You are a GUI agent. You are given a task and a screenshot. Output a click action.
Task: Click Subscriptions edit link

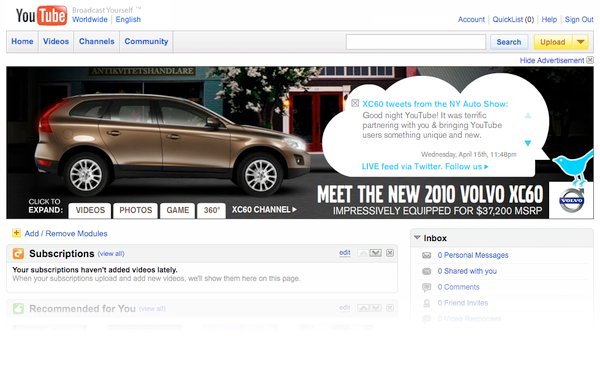pos(345,253)
